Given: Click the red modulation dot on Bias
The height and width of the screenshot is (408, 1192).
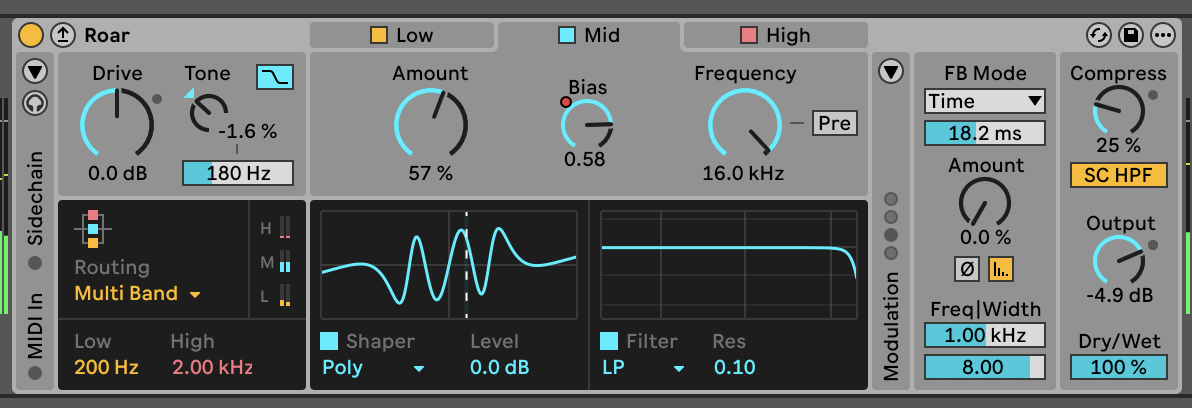Looking at the screenshot, I should (566, 102).
